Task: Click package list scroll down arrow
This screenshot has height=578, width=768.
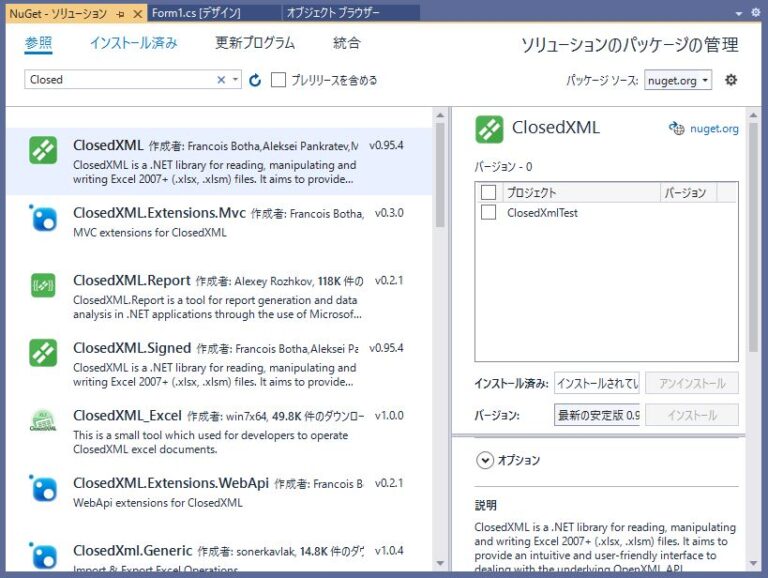Action: [x=440, y=563]
